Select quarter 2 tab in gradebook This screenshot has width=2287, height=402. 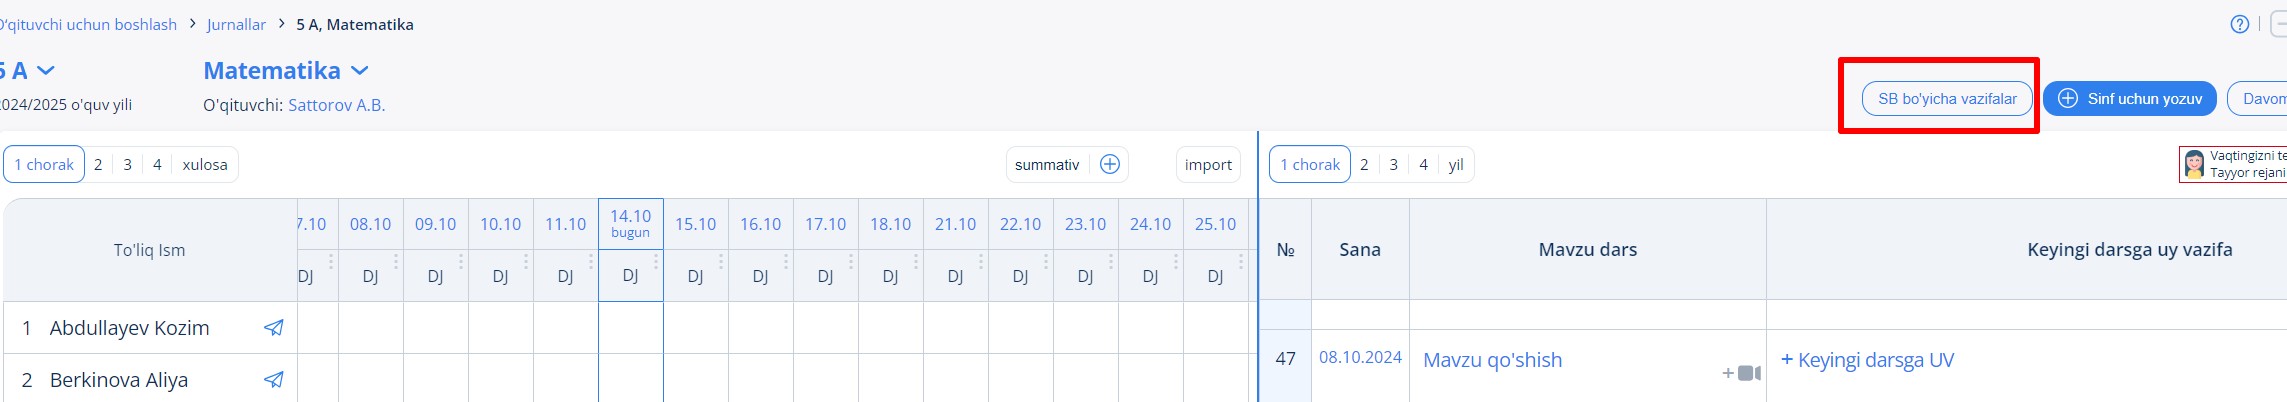coord(98,165)
